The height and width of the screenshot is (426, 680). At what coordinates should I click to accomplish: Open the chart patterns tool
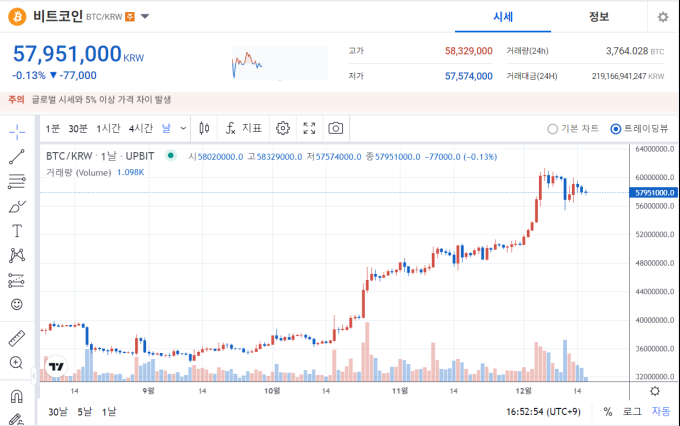click(17, 255)
